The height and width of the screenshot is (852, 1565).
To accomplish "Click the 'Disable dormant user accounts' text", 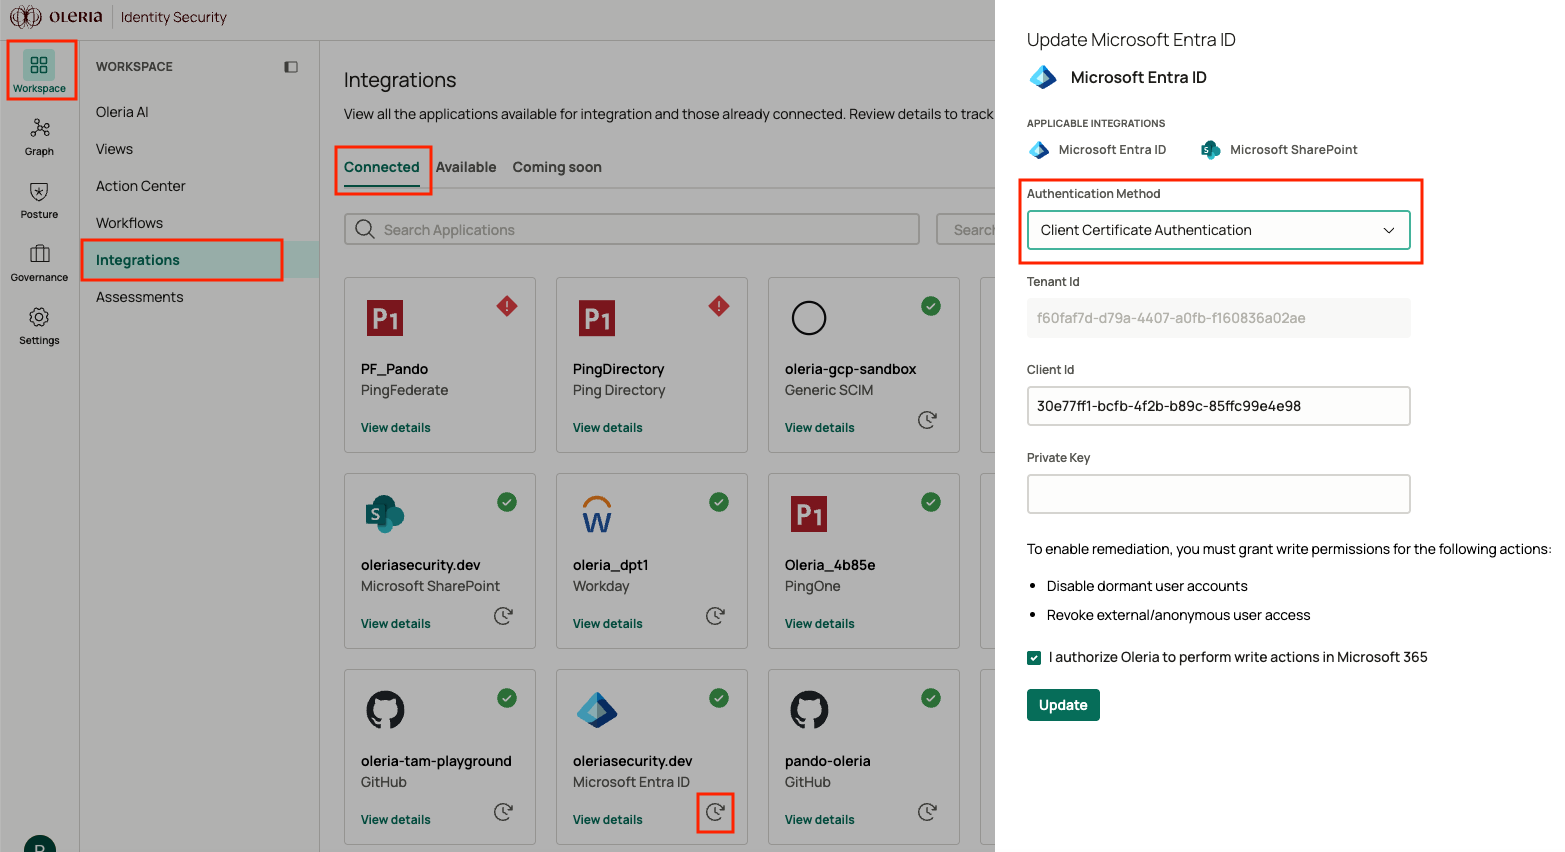I will (1147, 586).
